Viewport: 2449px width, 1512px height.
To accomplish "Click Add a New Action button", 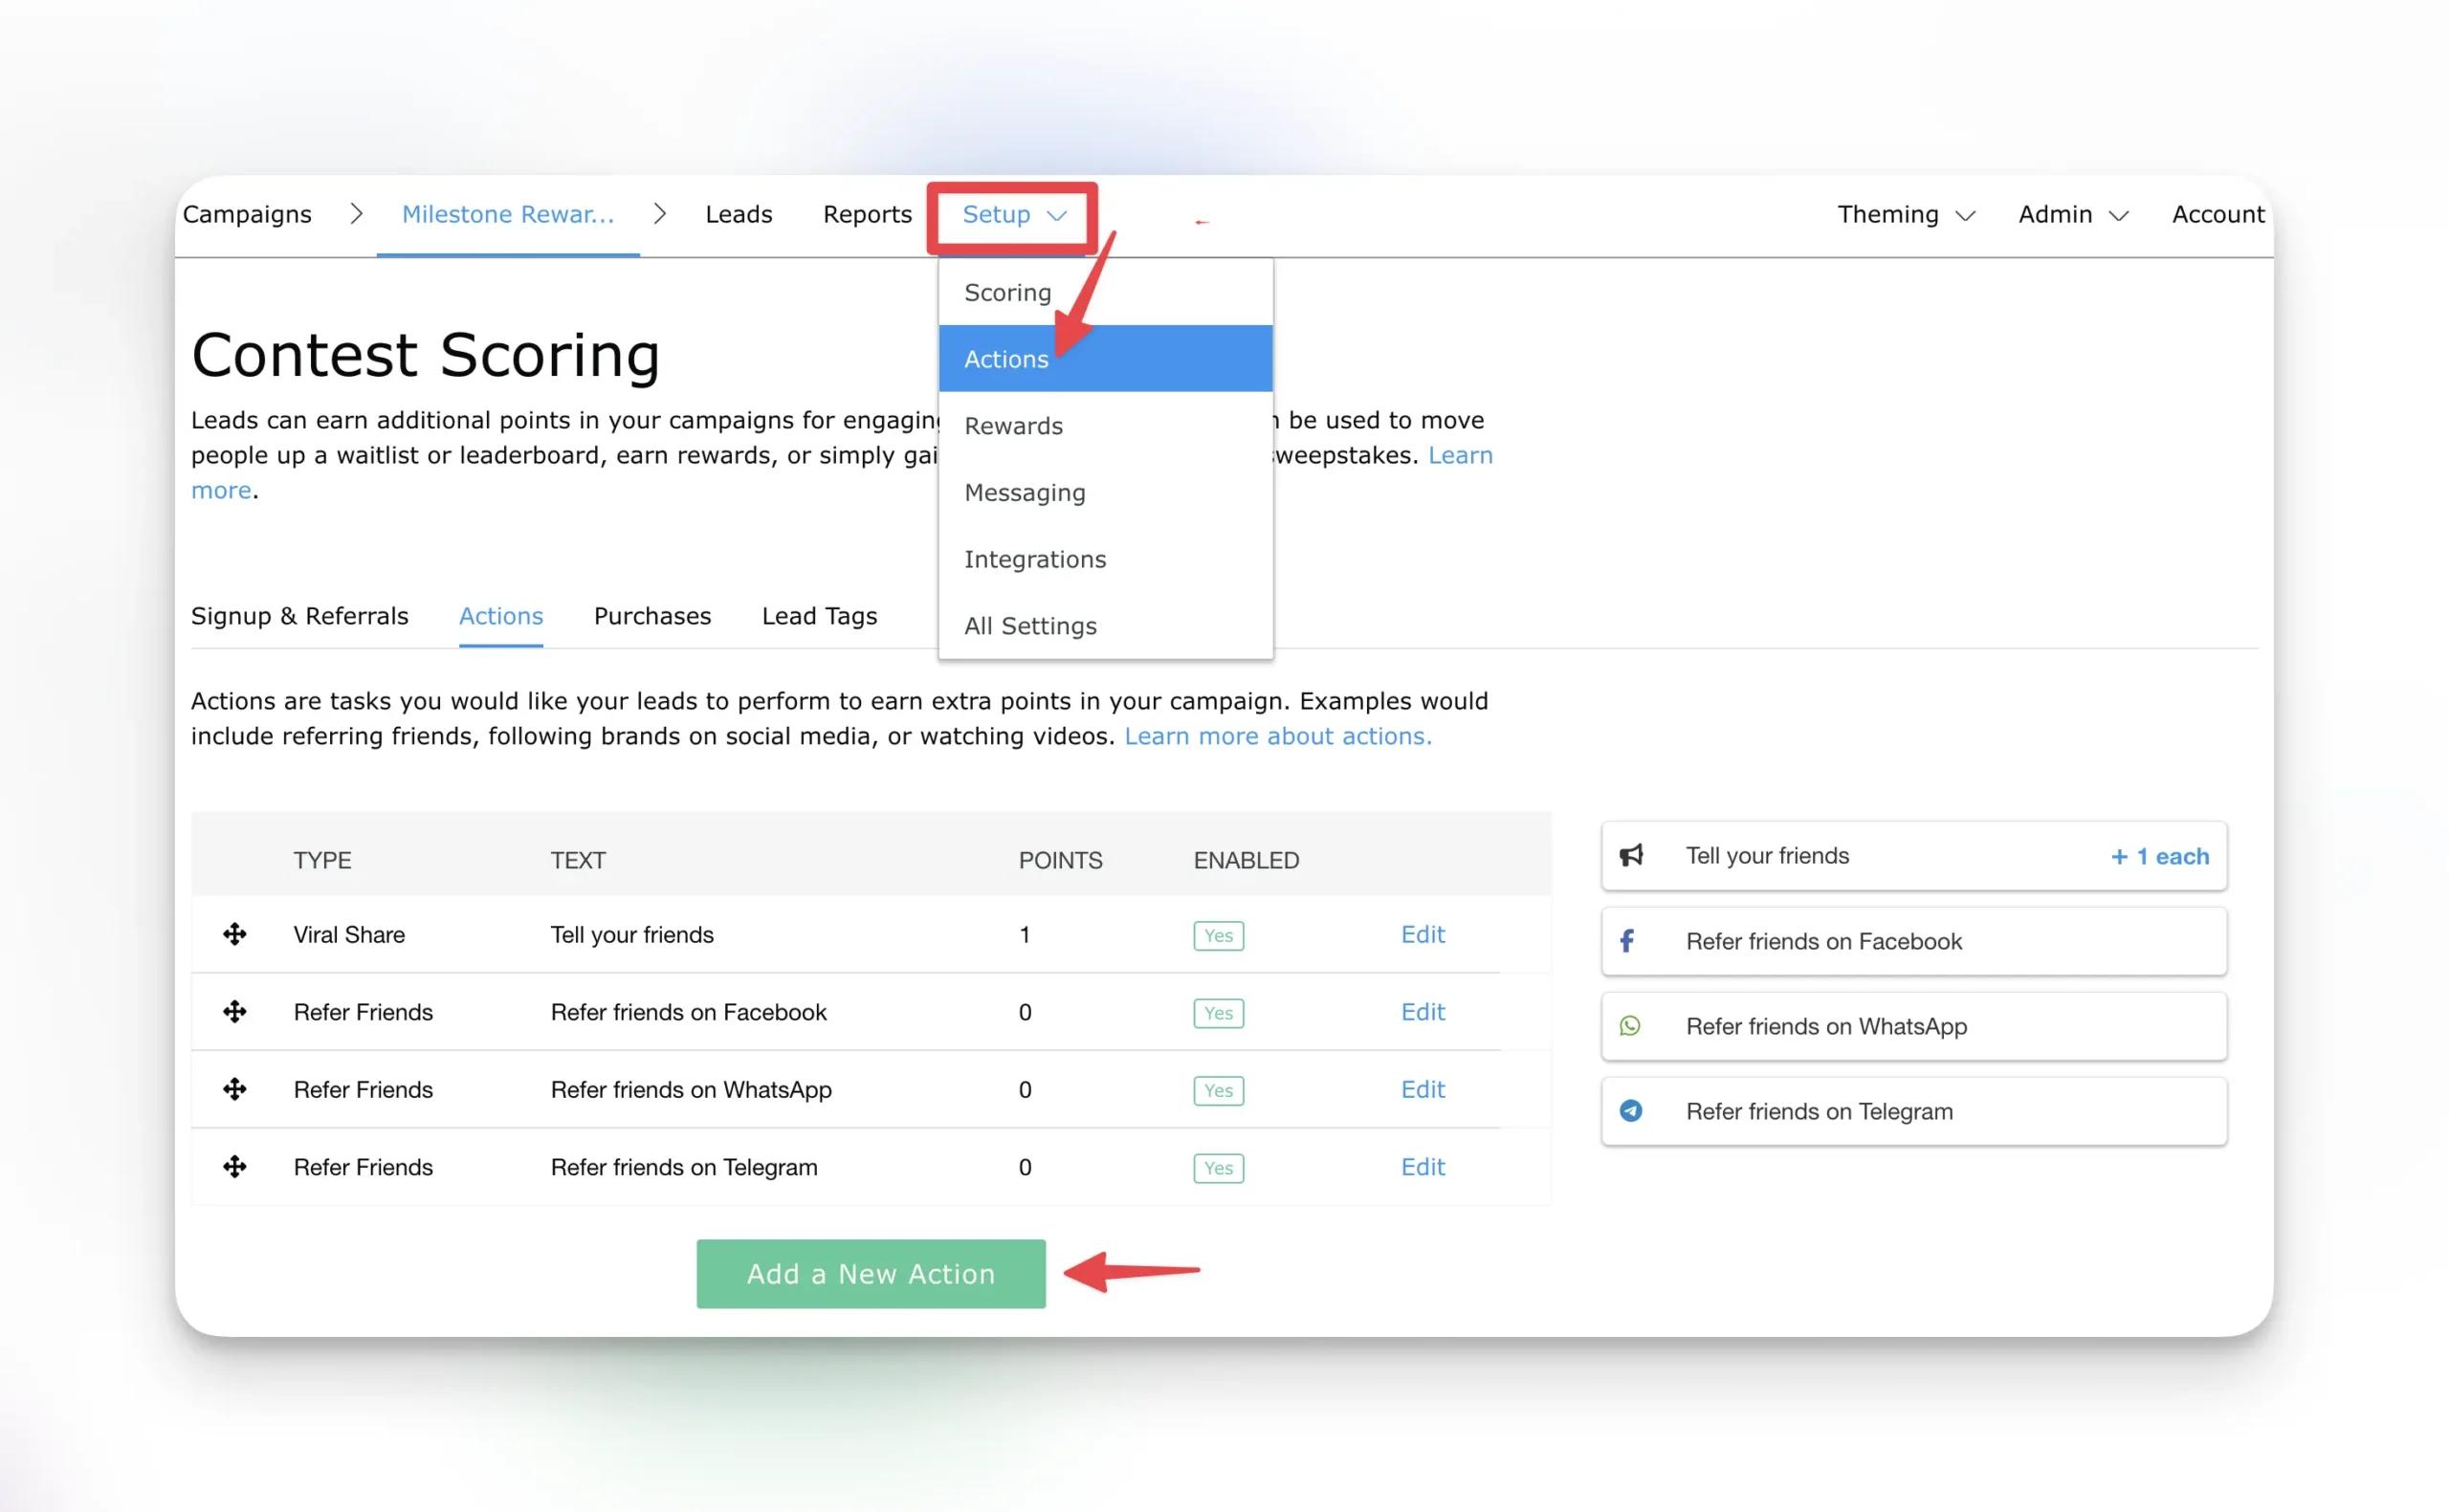I will click(x=871, y=1273).
